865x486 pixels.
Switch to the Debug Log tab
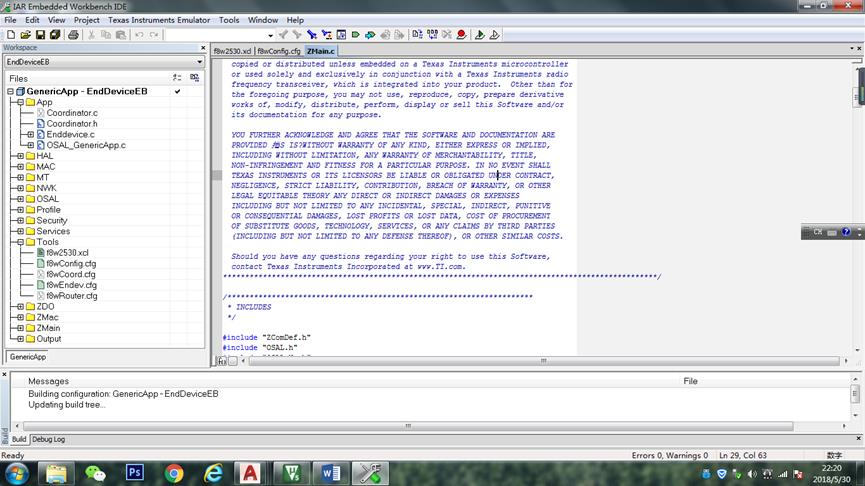[x=48, y=439]
